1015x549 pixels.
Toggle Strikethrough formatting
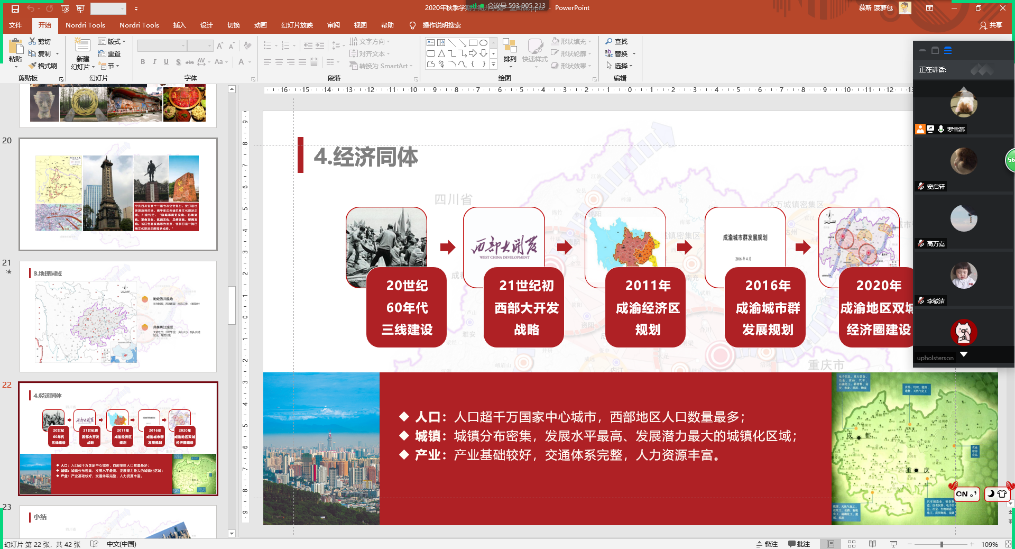coord(190,62)
